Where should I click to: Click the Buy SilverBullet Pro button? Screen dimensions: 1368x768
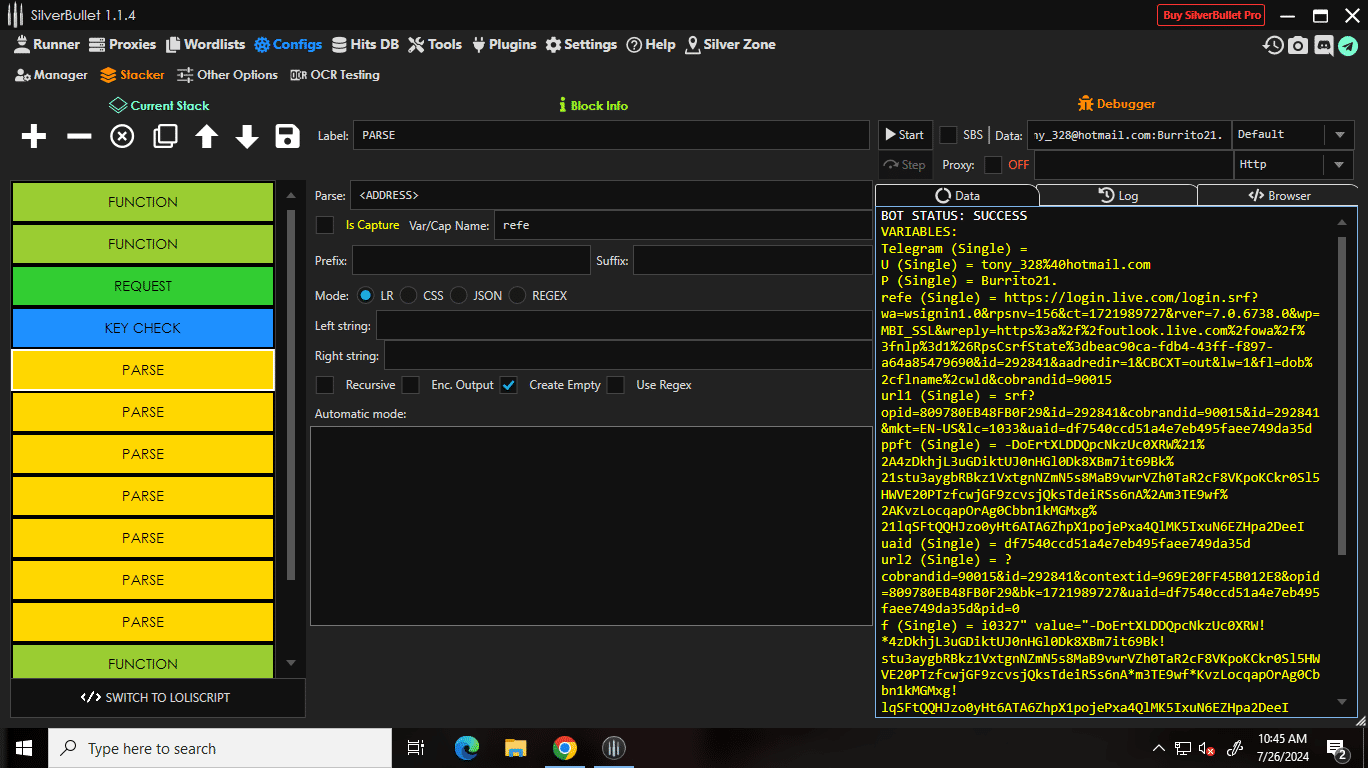pos(1211,15)
